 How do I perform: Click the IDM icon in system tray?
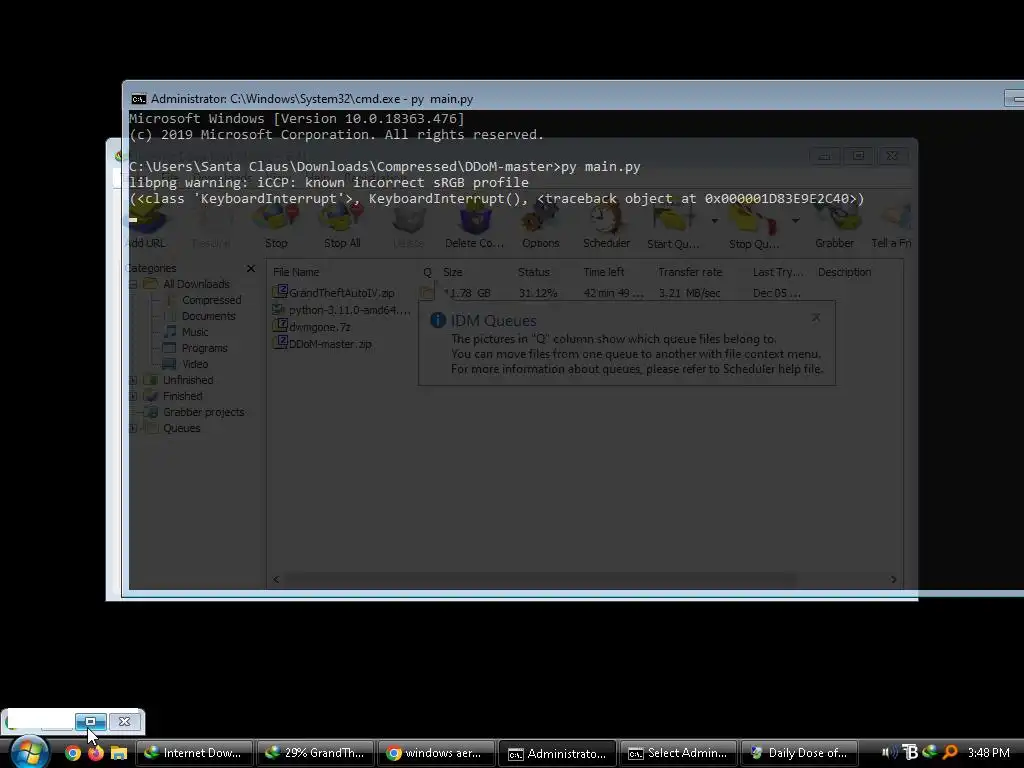coord(930,753)
